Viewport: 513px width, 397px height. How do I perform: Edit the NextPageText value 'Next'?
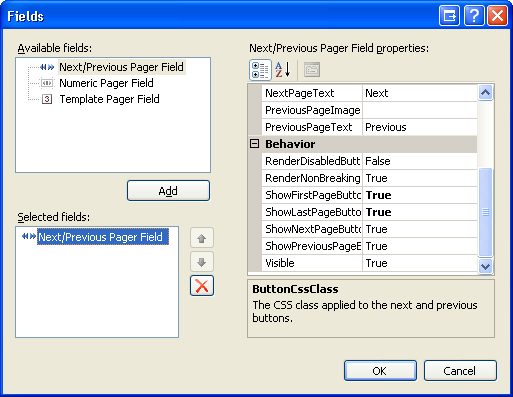pyautogui.click(x=420, y=93)
